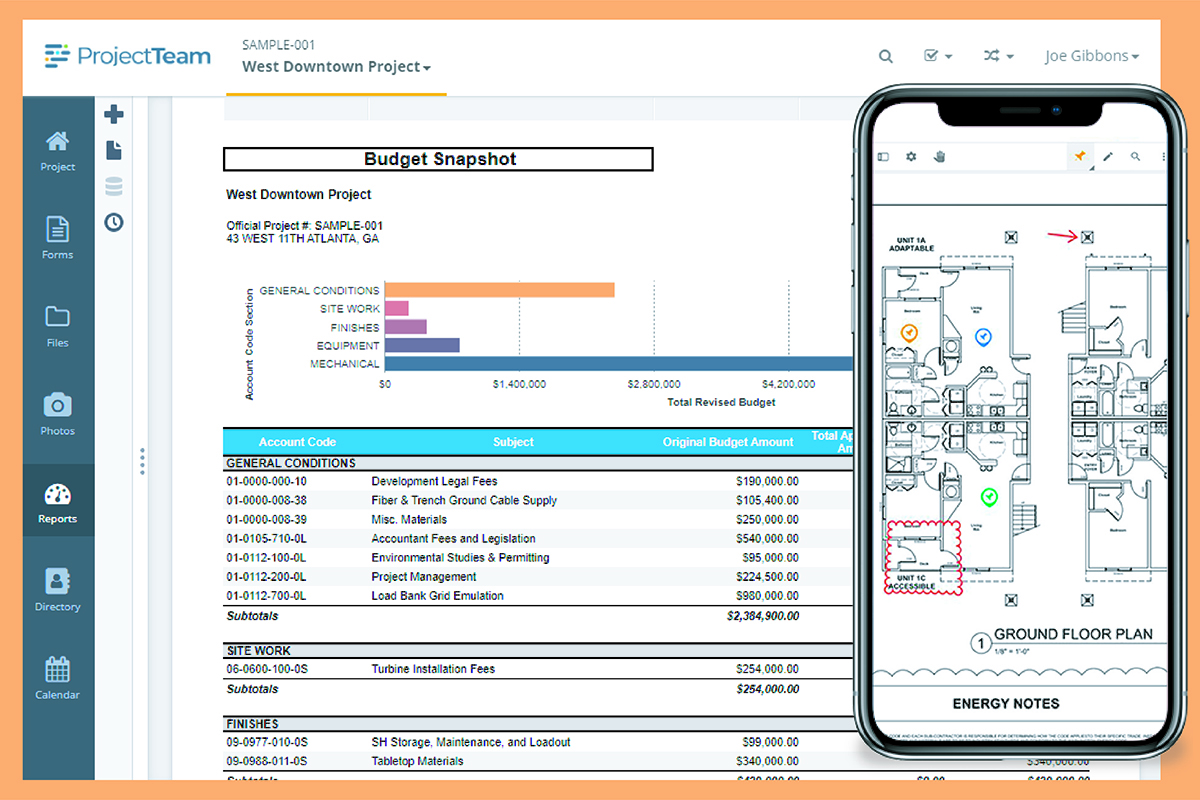The width and height of the screenshot is (1200, 800).
Task: Select the pencil markup tool on phone
Action: point(1108,157)
